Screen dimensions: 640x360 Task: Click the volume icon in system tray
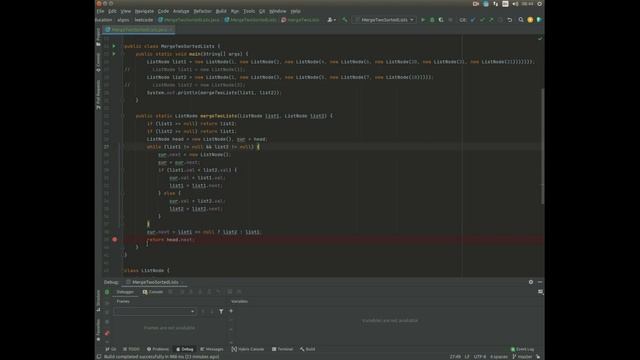point(515,4)
